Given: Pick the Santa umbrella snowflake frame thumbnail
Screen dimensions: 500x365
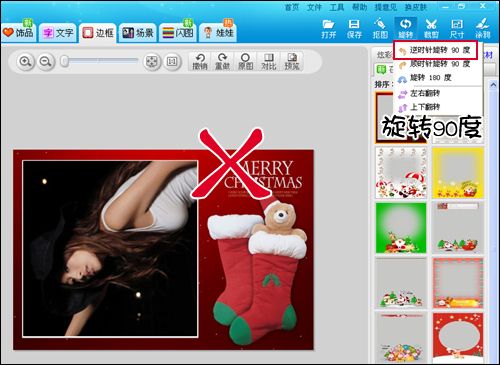Looking at the screenshot, I should (x=401, y=173).
